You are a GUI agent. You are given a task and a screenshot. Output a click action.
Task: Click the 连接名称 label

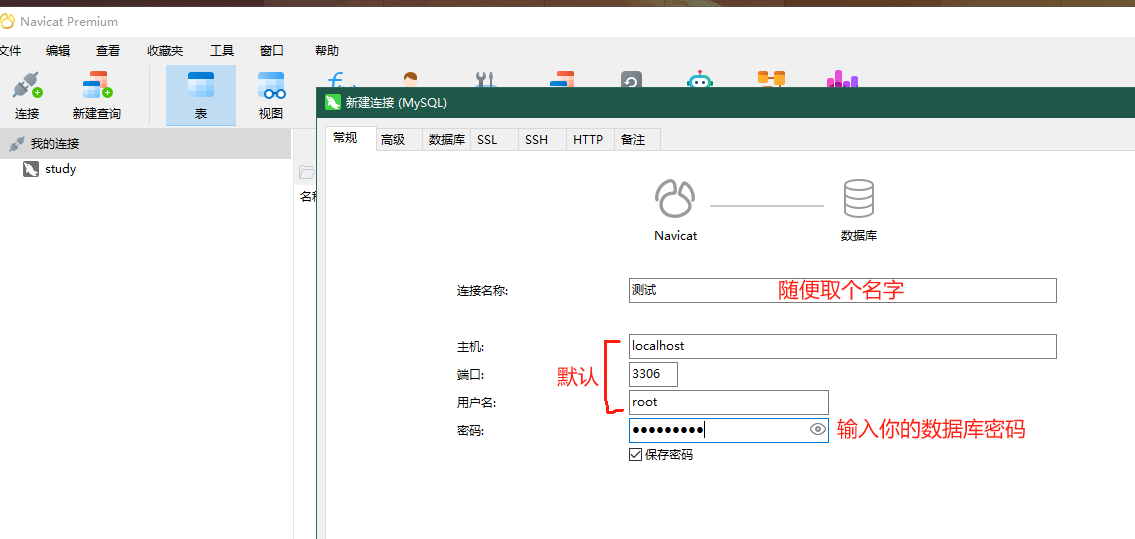click(482, 291)
